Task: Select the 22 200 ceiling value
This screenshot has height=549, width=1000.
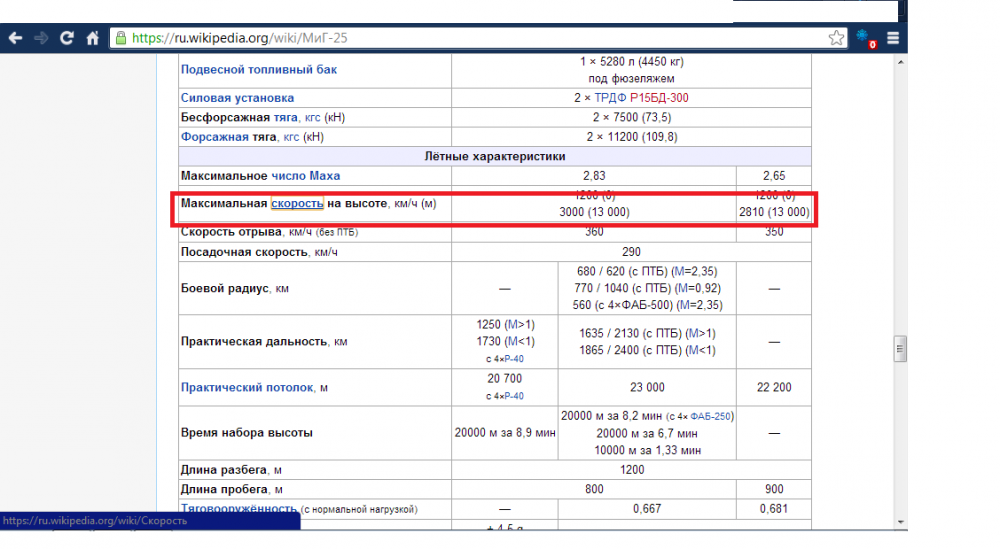Action: click(774, 388)
